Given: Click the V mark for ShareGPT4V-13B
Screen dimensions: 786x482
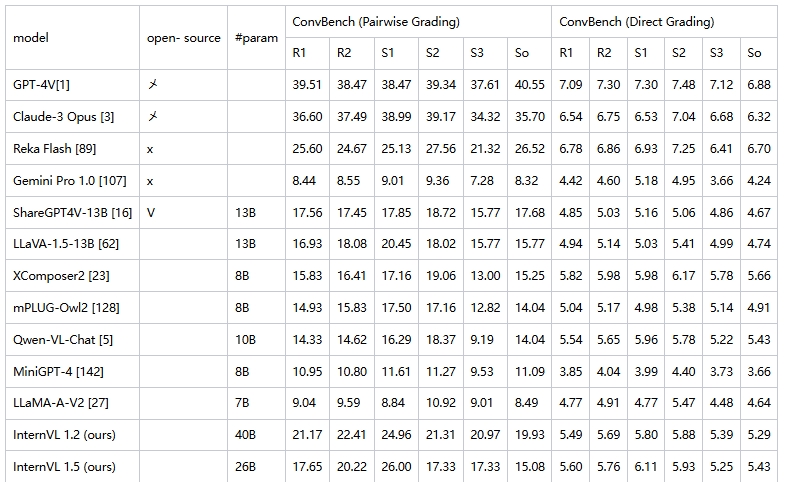Looking at the screenshot, I should click(x=151, y=212).
